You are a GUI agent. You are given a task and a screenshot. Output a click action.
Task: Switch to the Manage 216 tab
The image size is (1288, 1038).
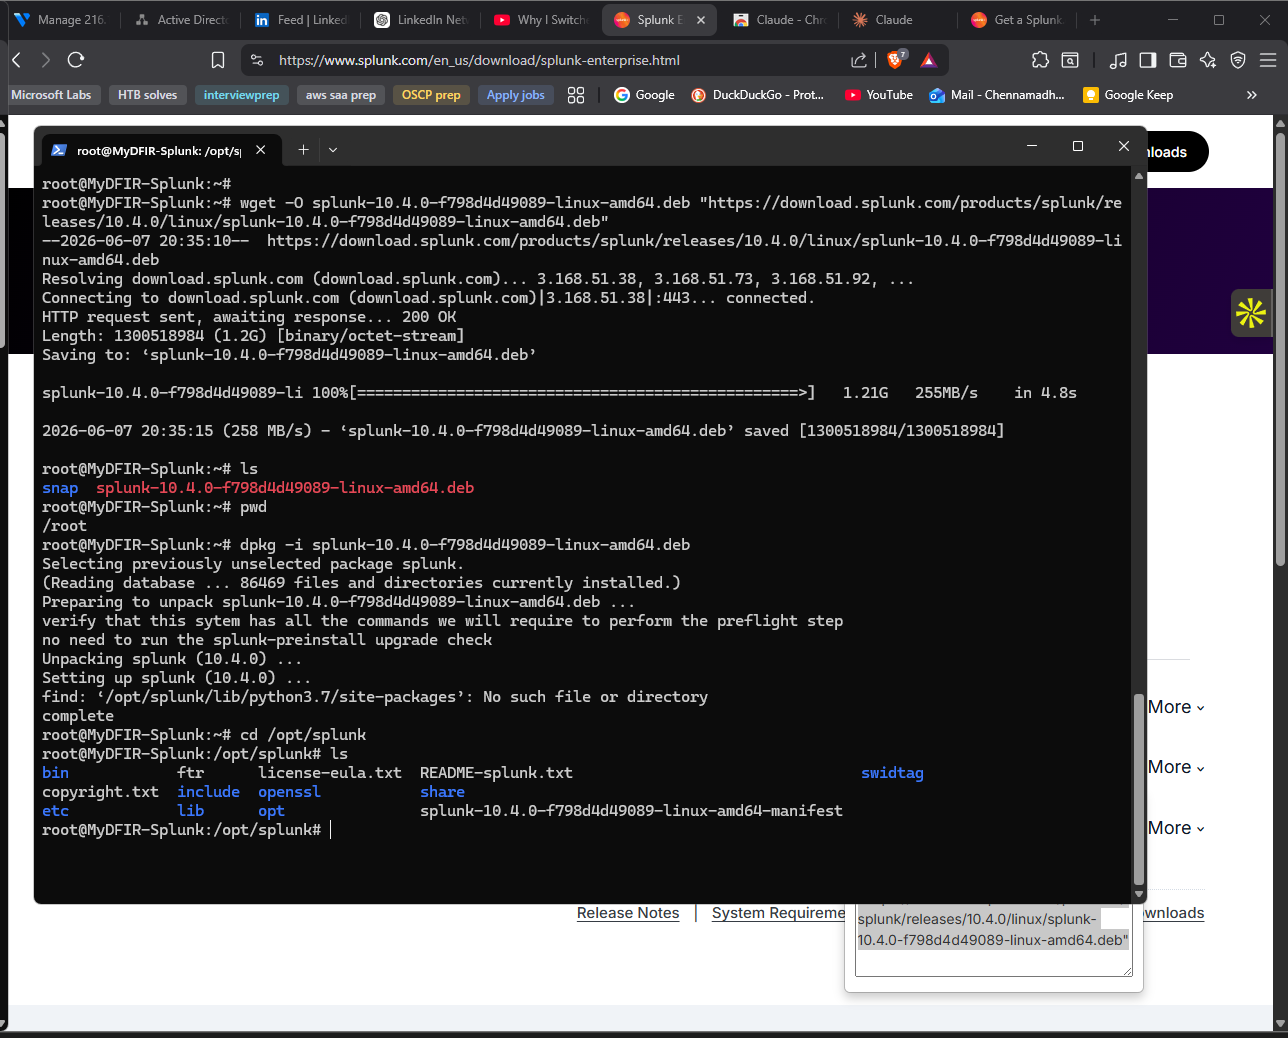pyautogui.click(x=60, y=20)
